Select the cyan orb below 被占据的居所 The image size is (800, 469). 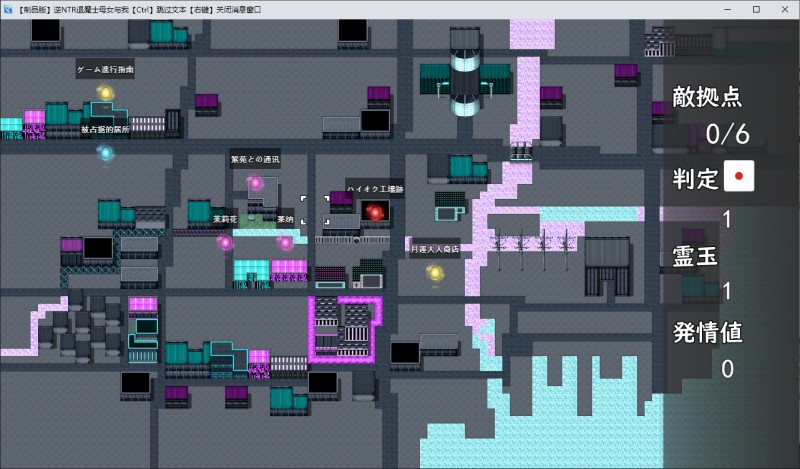105,153
